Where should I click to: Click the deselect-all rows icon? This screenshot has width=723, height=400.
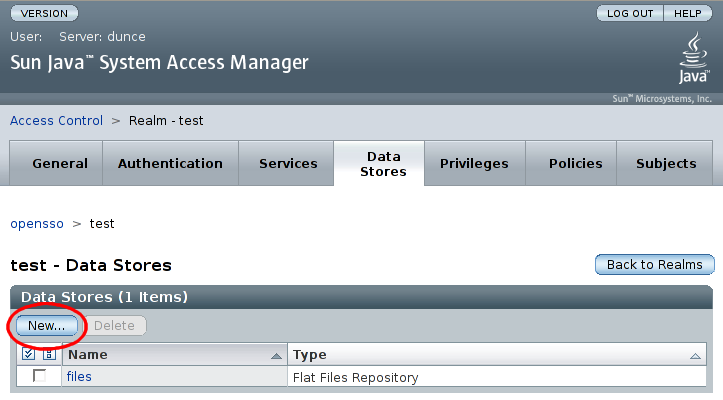coord(49,354)
